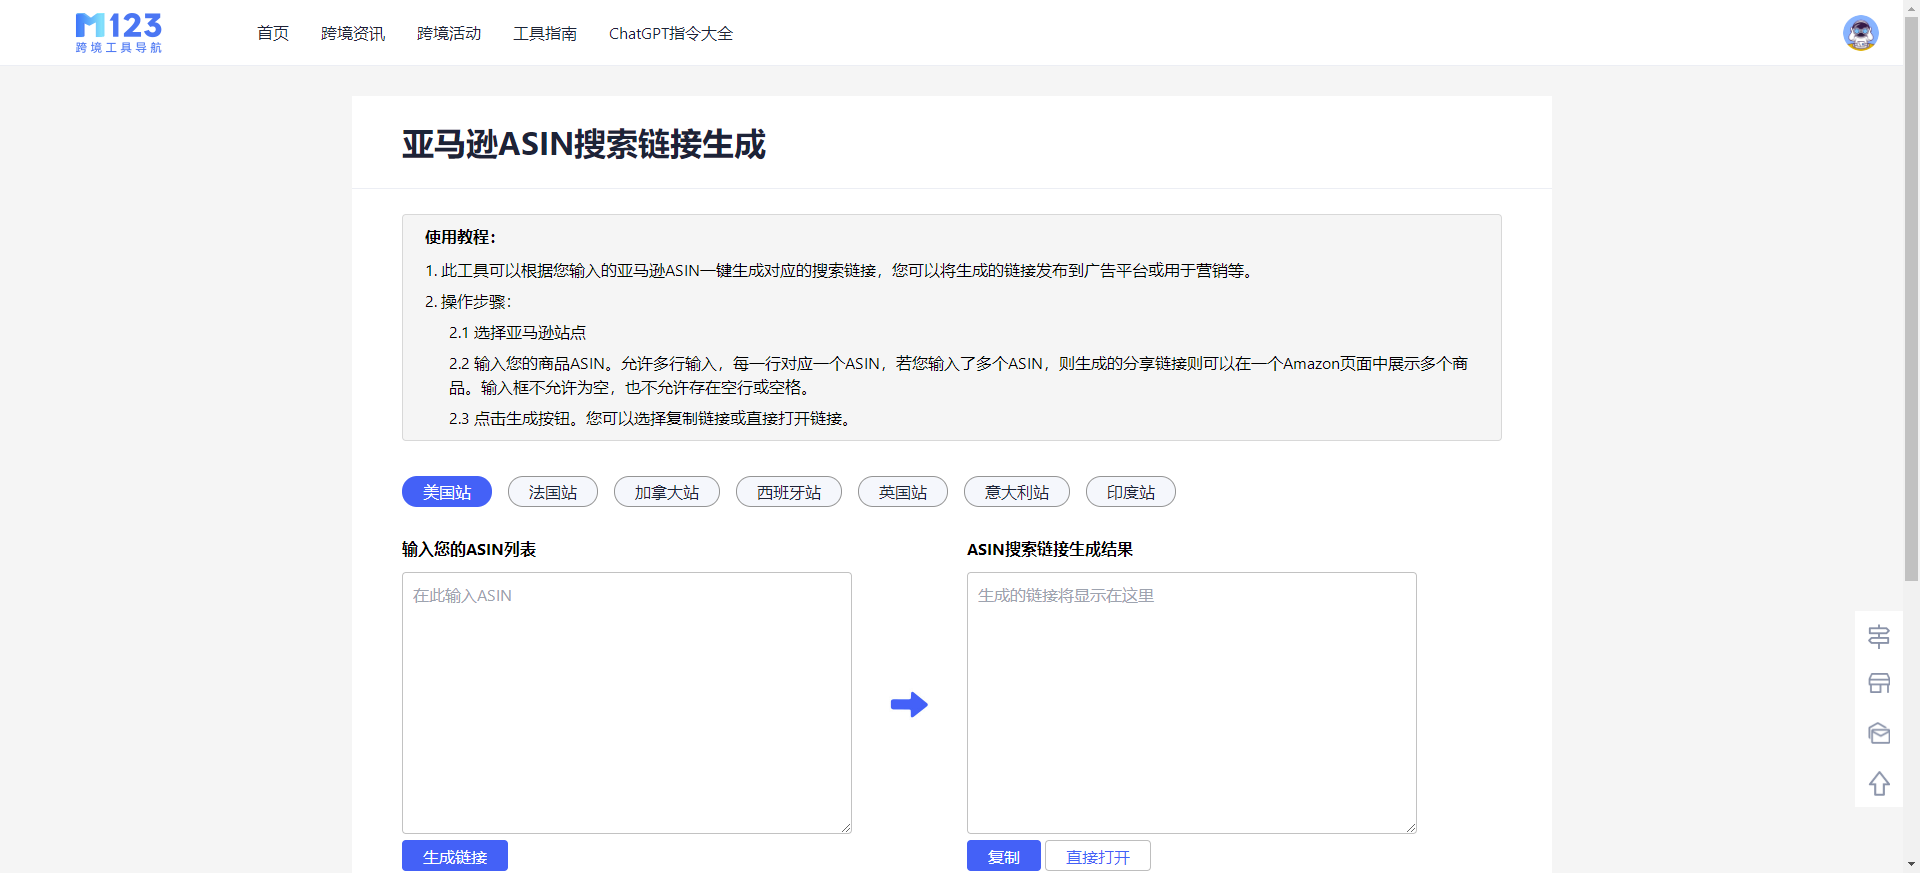Click the 使用教程： heading text
The image size is (1920, 873).
click(461, 237)
